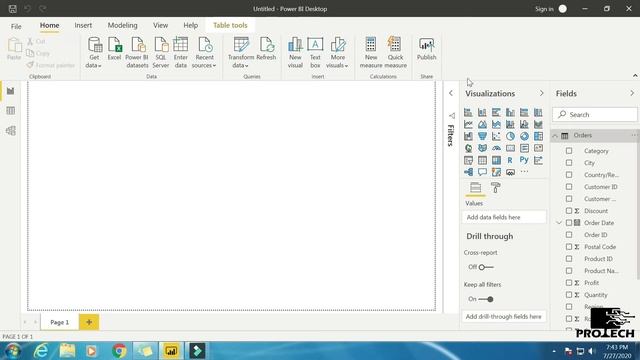This screenshot has width=640, height=360.
Task: Select the Donut chart visual
Action: tap(524, 136)
